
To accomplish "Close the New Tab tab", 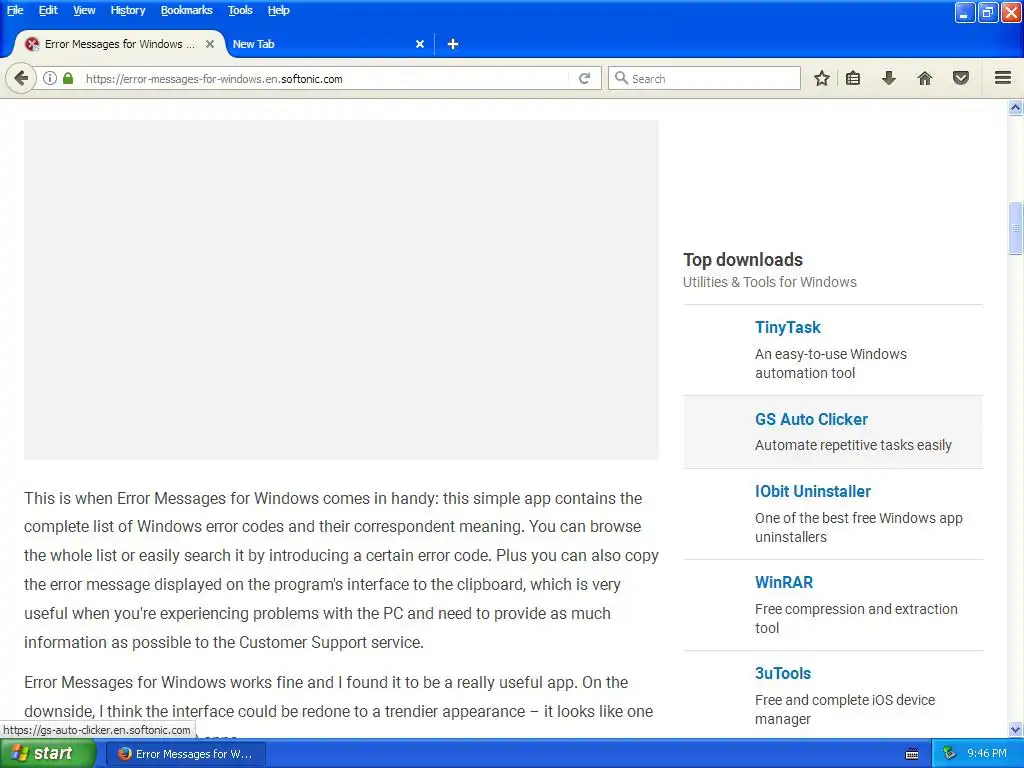I will 420,44.
